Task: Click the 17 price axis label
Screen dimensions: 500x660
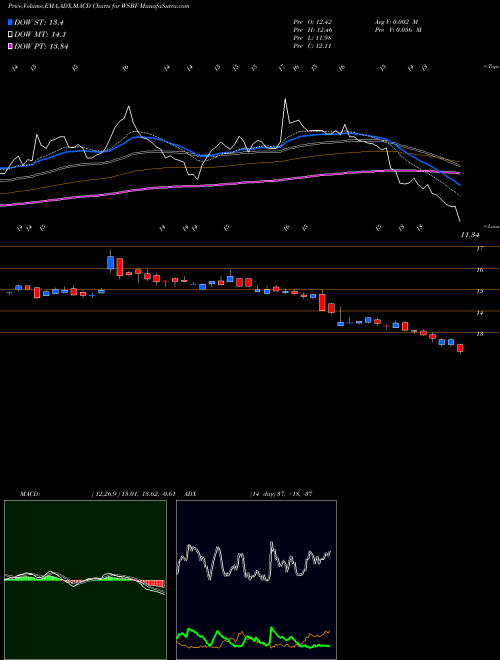Action: click(479, 249)
